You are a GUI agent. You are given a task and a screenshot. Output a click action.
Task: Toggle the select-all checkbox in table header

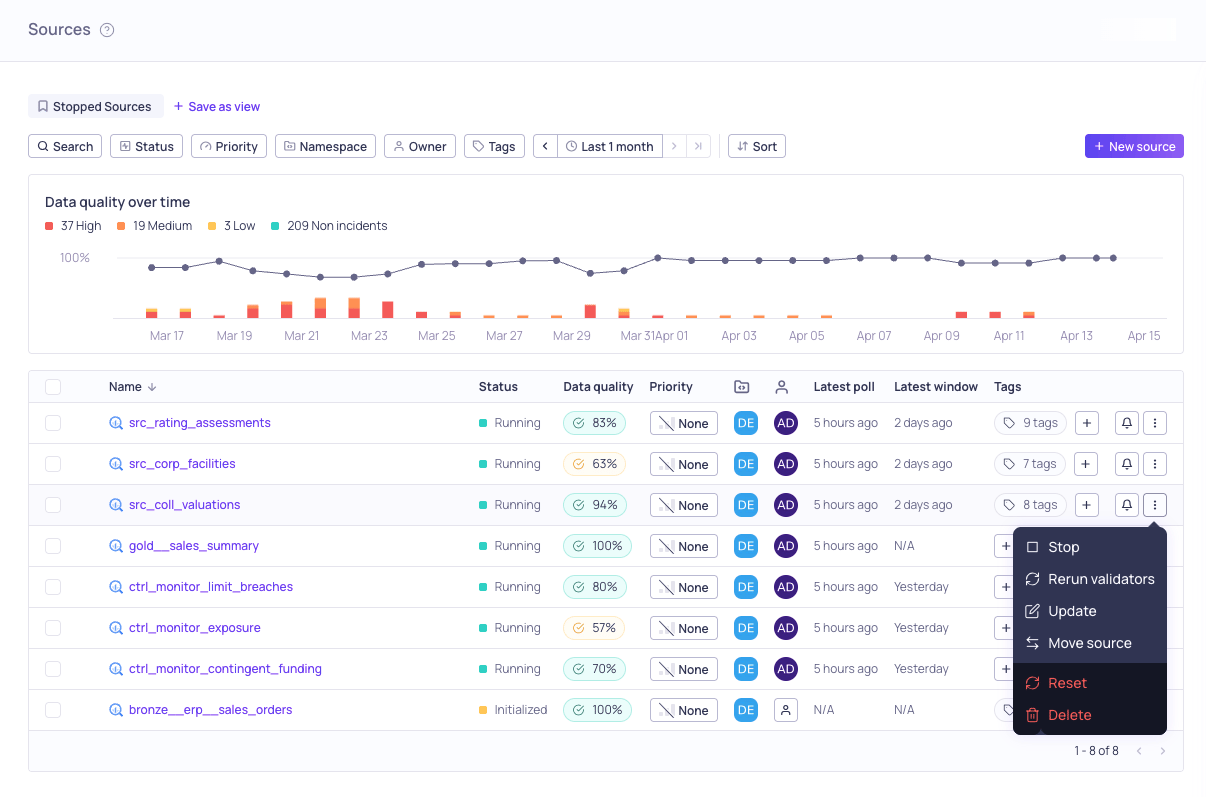tap(53, 387)
